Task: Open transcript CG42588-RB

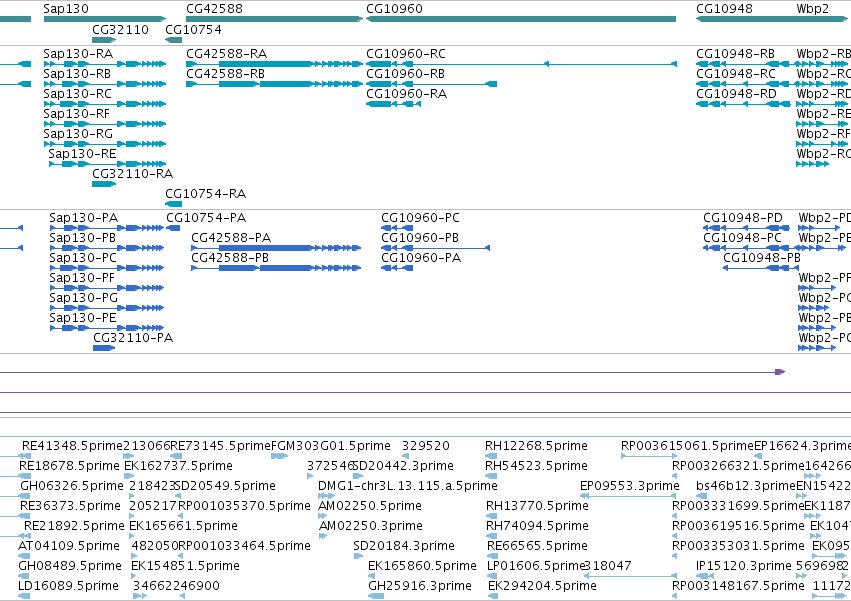Action: click(x=226, y=74)
